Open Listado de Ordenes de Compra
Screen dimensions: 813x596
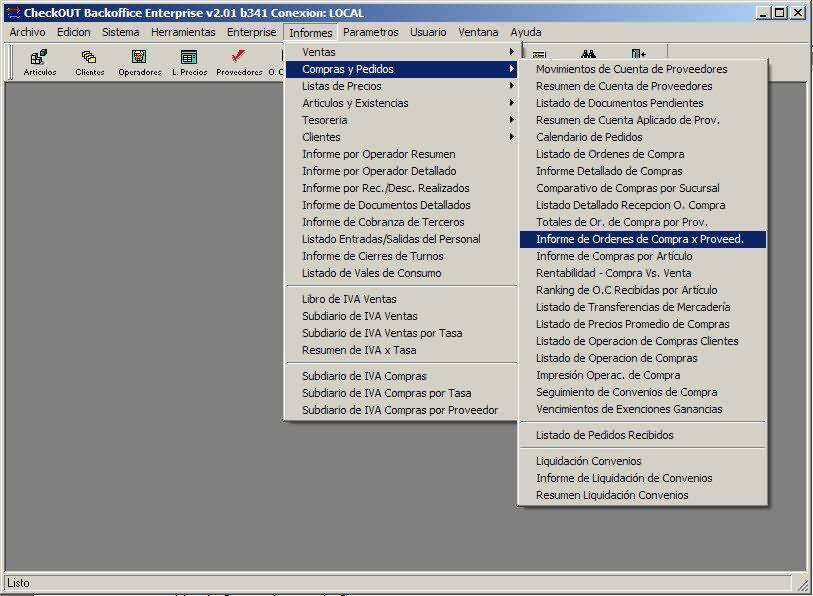coord(643,154)
